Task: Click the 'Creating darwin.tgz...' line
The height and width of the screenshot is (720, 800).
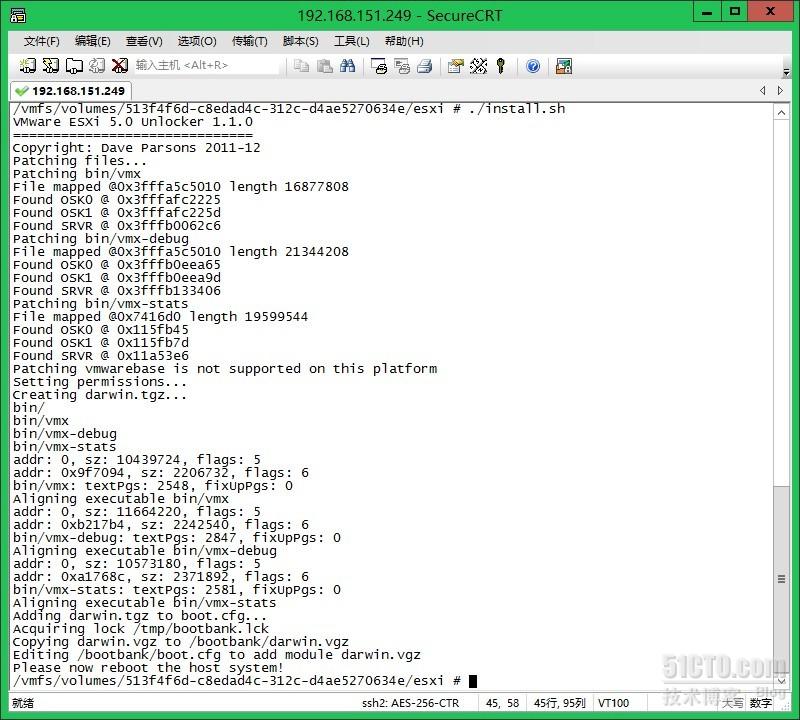Action: (x=100, y=395)
